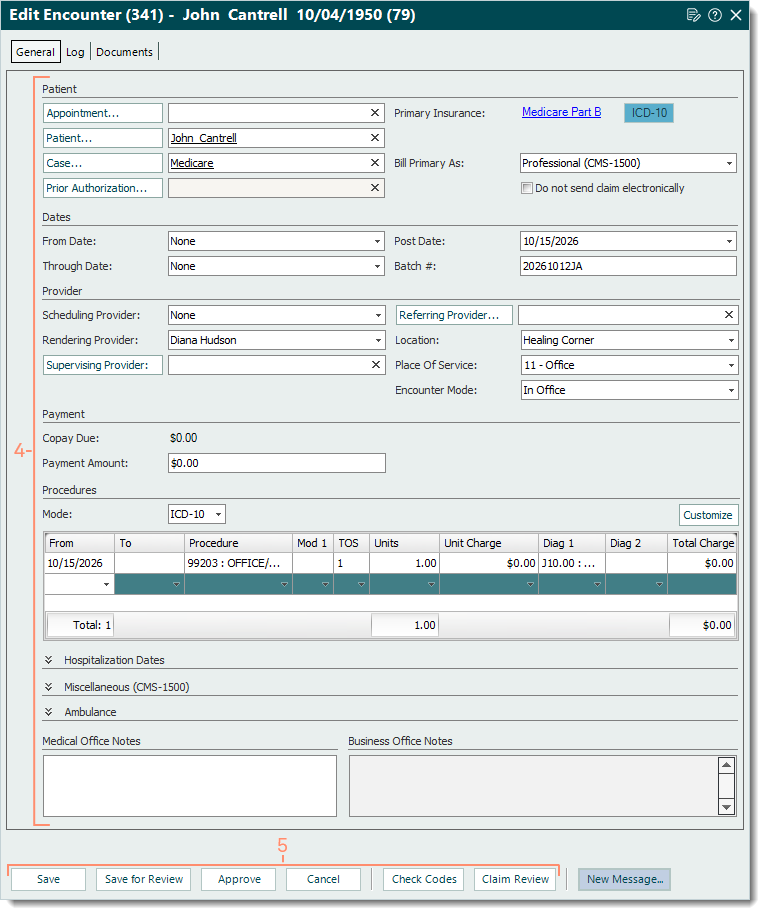The height and width of the screenshot is (915, 765).
Task: Click the Referring Provider... button
Action: (x=455, y=315)
